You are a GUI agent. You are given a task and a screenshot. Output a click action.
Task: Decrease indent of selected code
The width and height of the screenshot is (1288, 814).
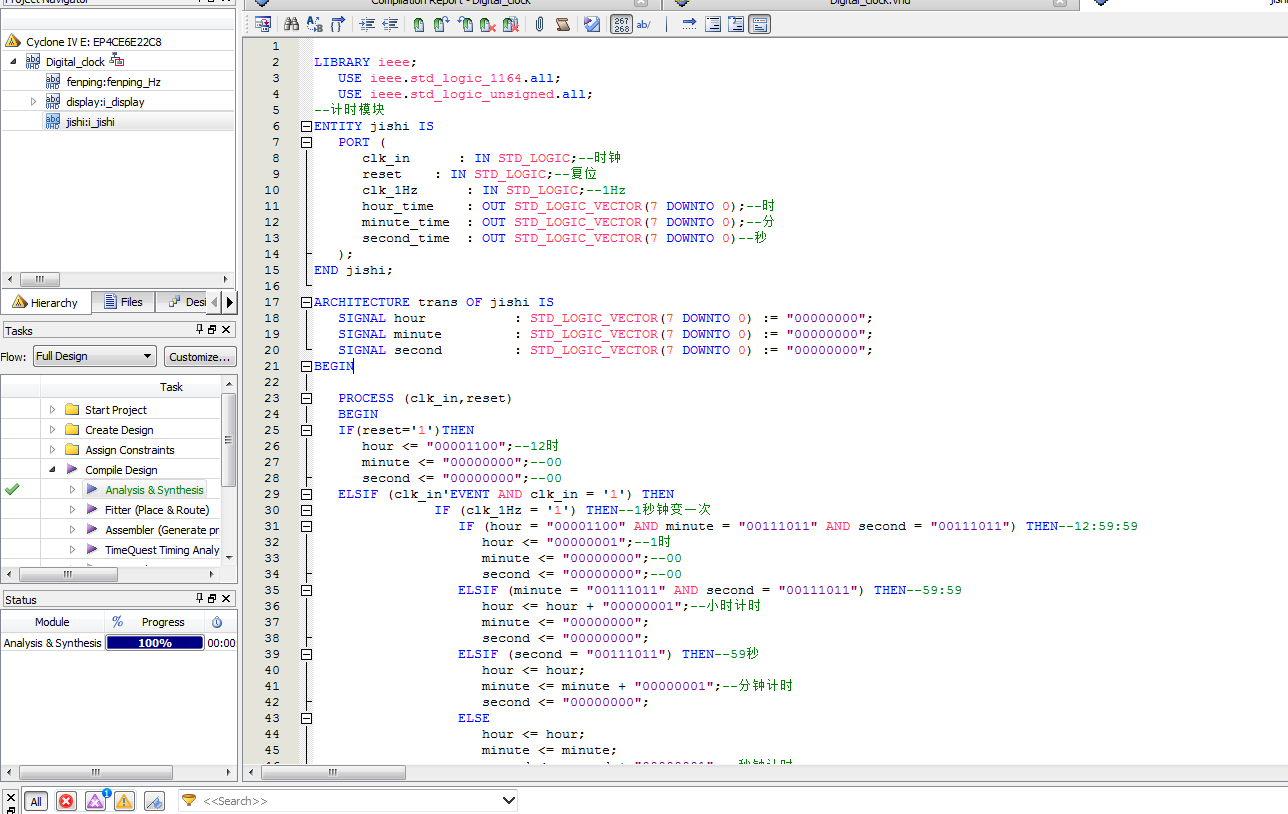[390, 24]
